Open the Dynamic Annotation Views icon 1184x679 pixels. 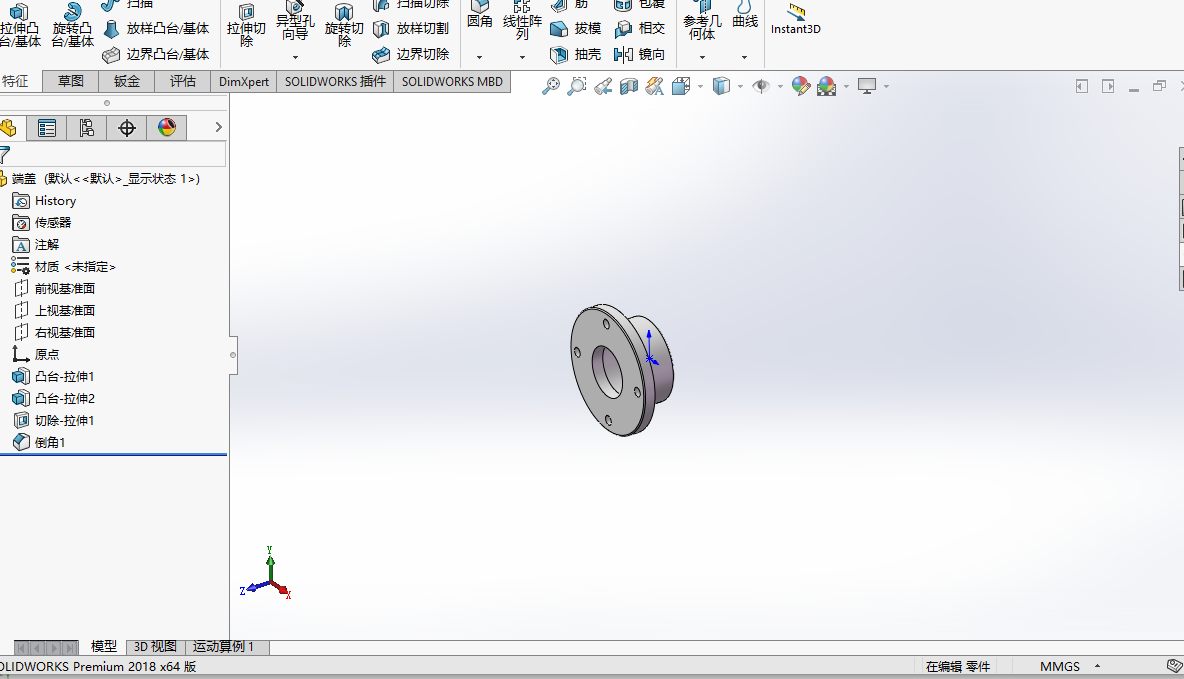pos(654,86)
